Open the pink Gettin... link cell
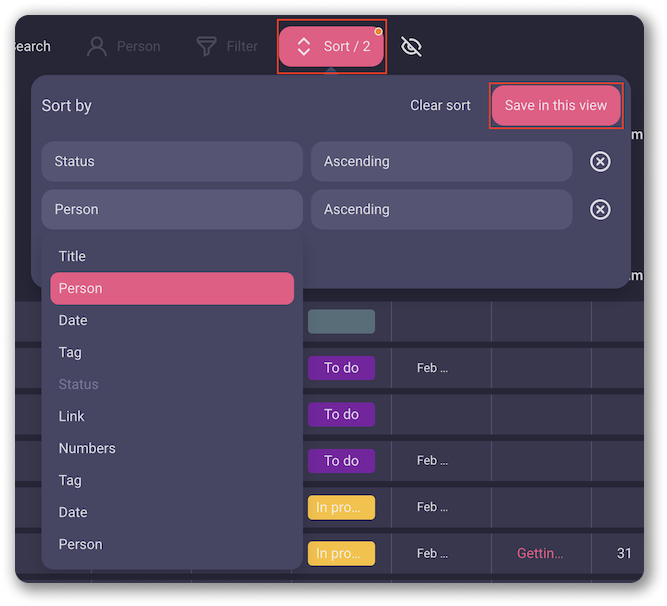 (540, 553)
